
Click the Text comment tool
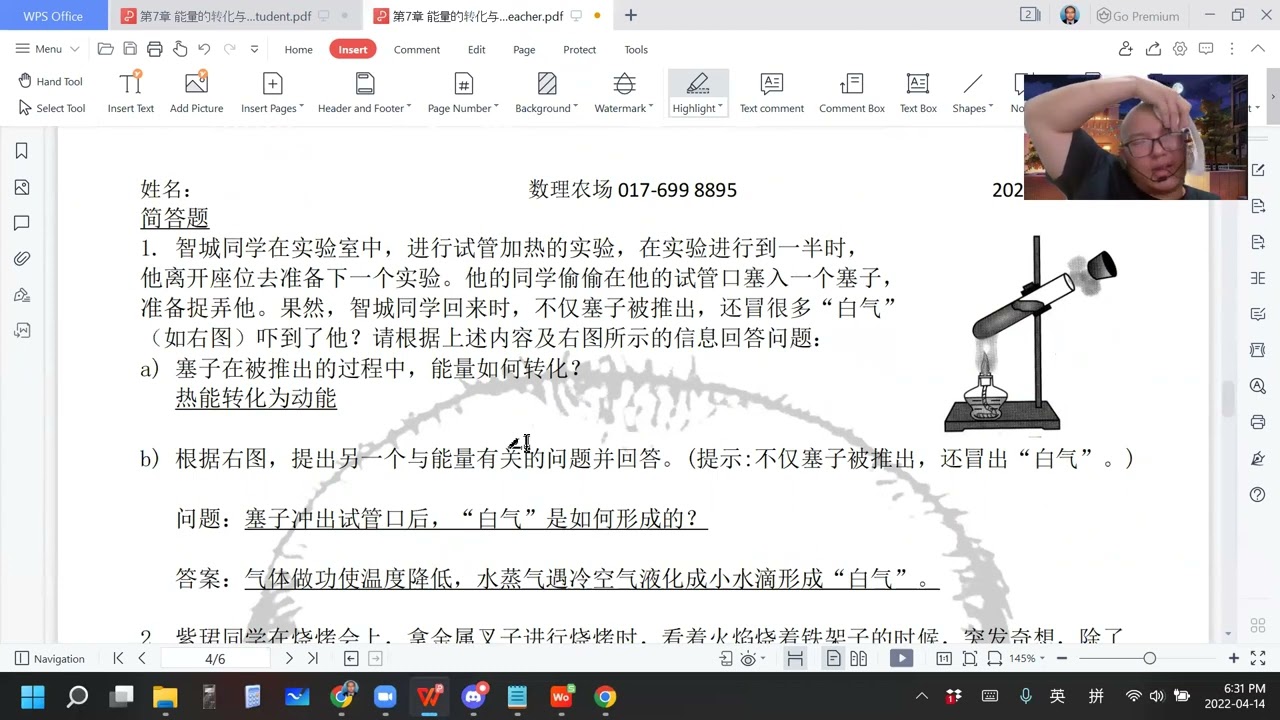[x=771, y=93]
